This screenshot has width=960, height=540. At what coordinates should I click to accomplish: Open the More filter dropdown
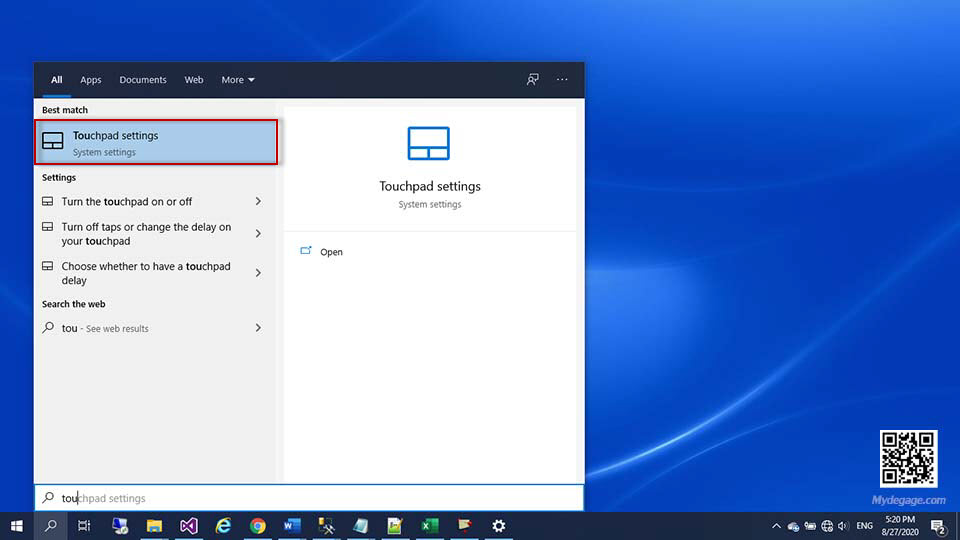238,80
